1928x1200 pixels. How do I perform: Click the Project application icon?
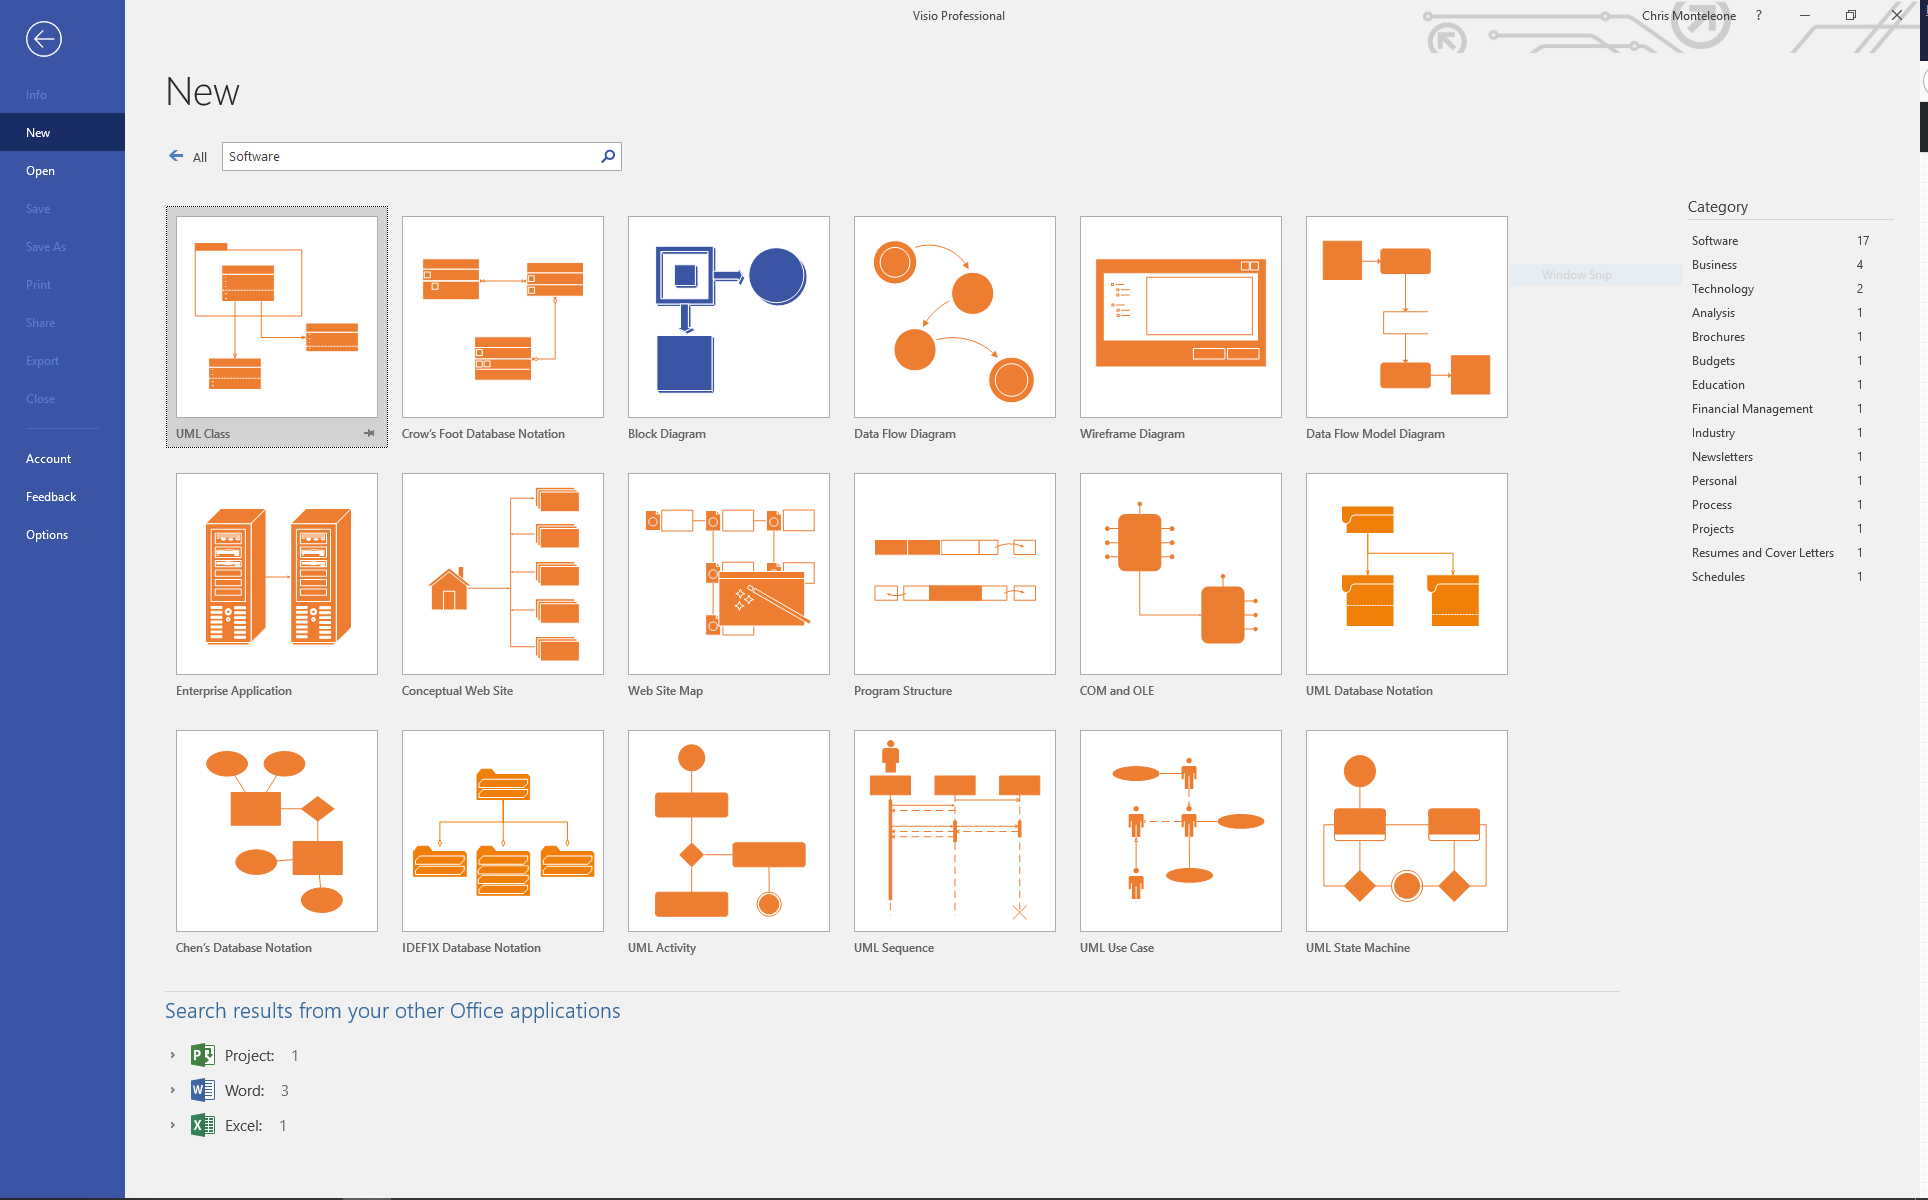(203, 1055)
